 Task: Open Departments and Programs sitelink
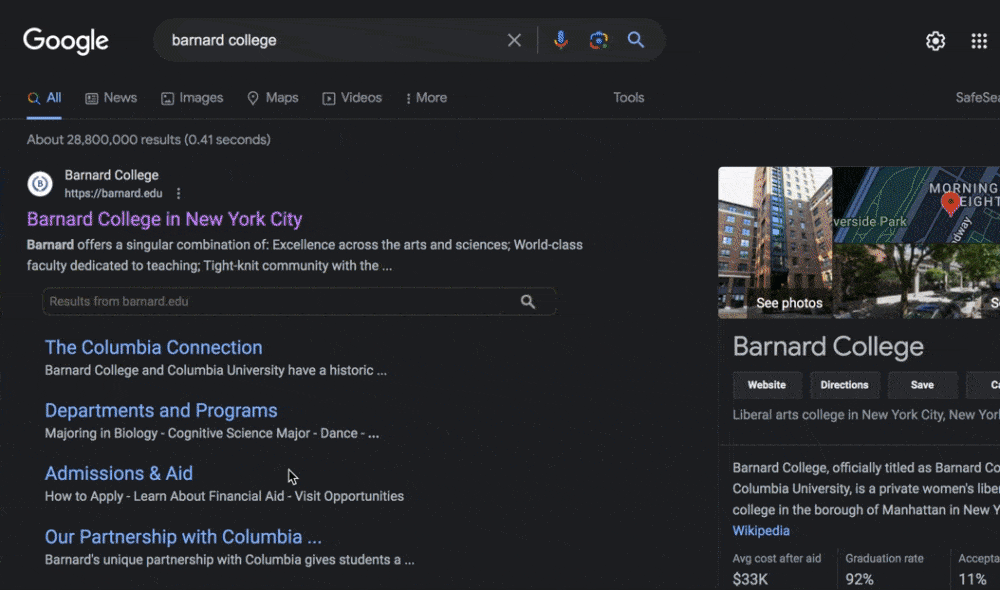[161, 410]
